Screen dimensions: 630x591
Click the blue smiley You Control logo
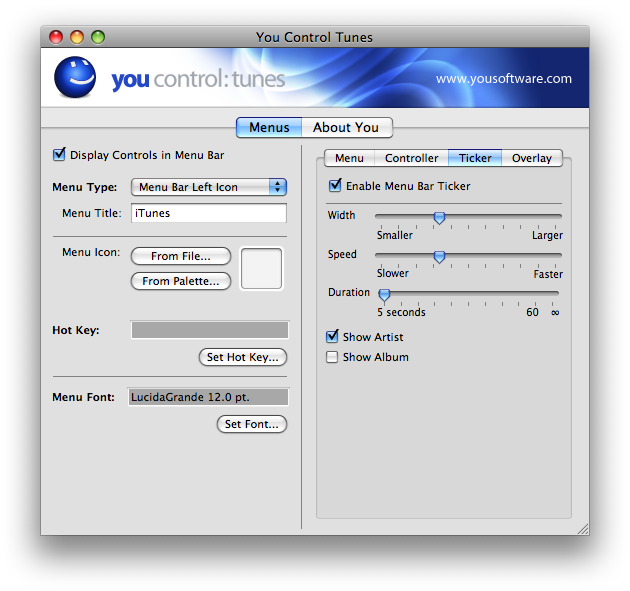point(75,77)
